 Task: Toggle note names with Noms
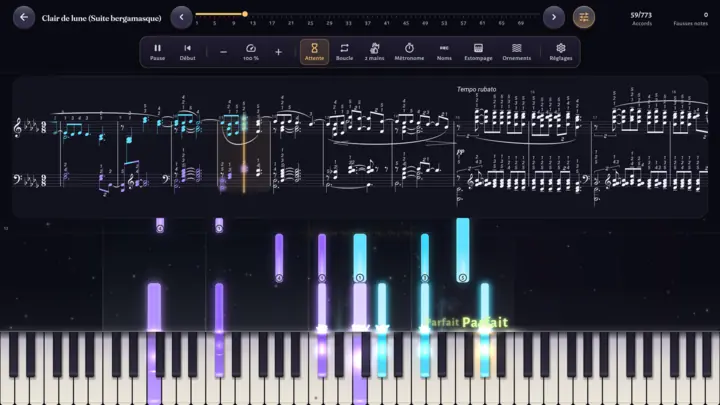pos(444,52)
